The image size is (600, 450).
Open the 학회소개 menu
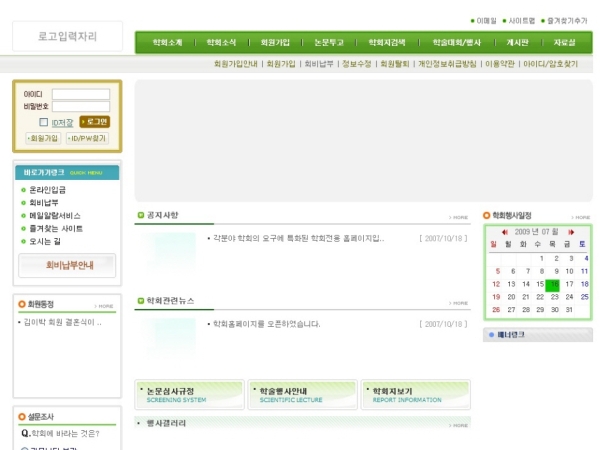coord(168,43)
